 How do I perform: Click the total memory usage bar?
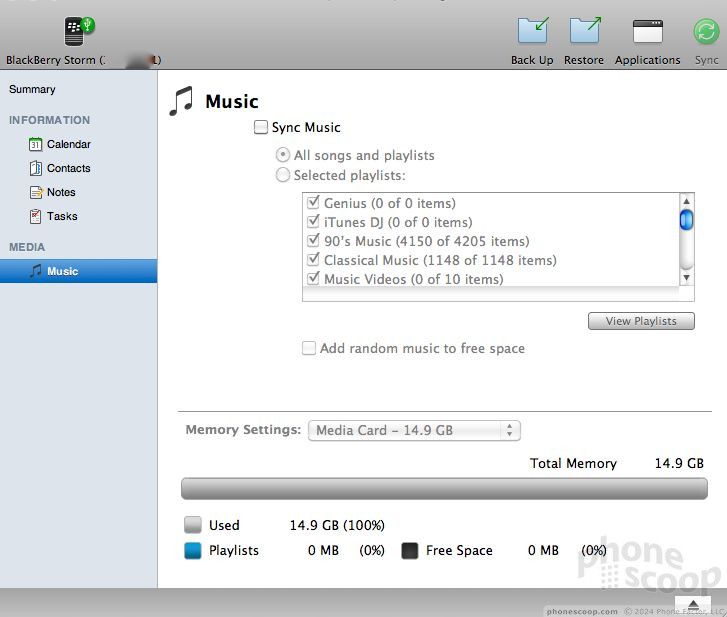point(444,489)
